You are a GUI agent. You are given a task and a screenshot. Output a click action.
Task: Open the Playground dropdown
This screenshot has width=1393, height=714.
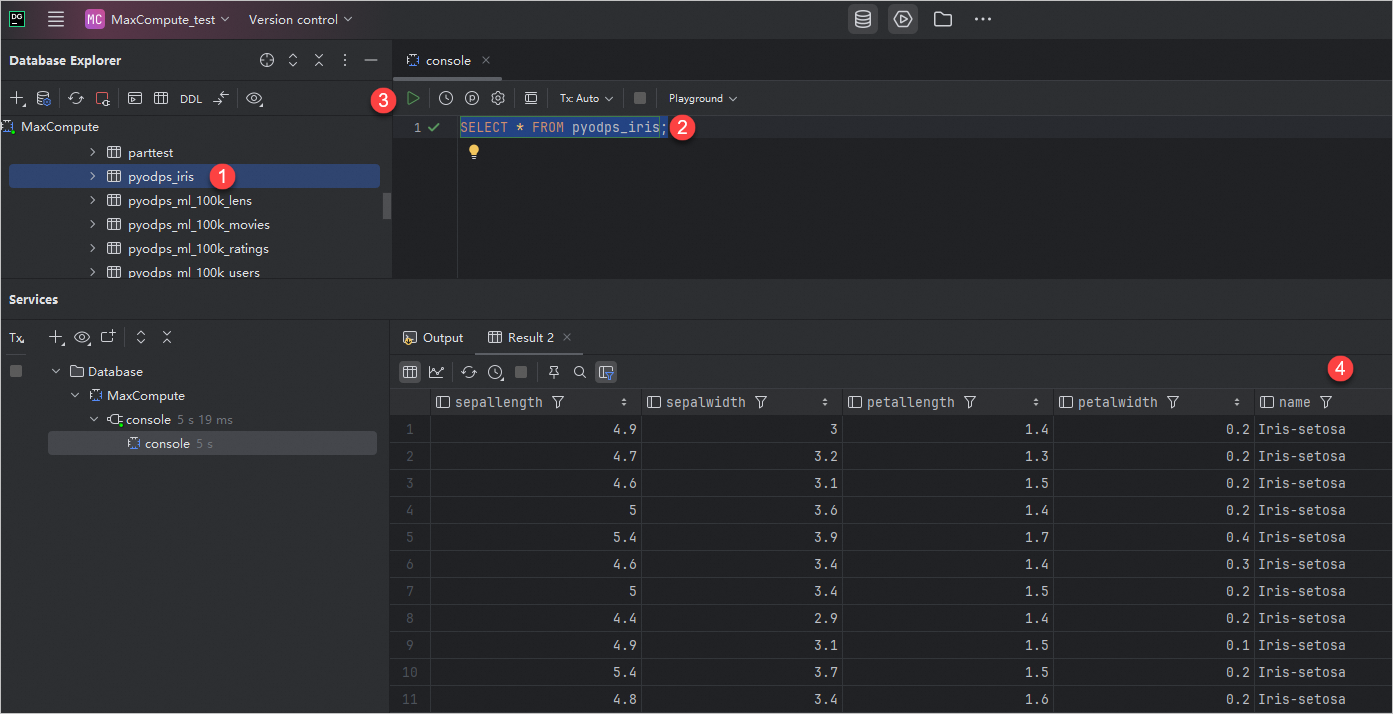click(702, 98)
